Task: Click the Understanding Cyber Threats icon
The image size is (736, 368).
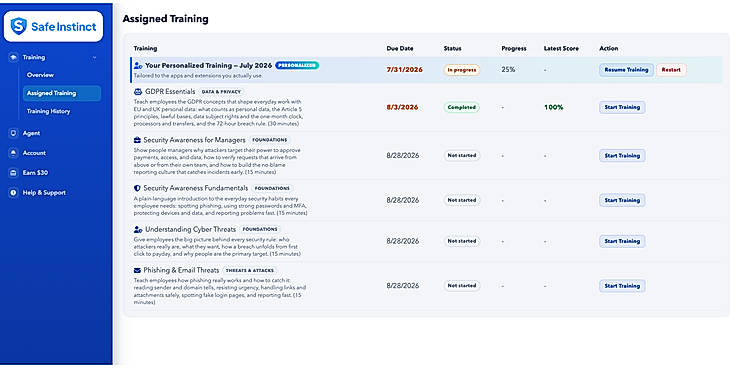Action: 138,230
